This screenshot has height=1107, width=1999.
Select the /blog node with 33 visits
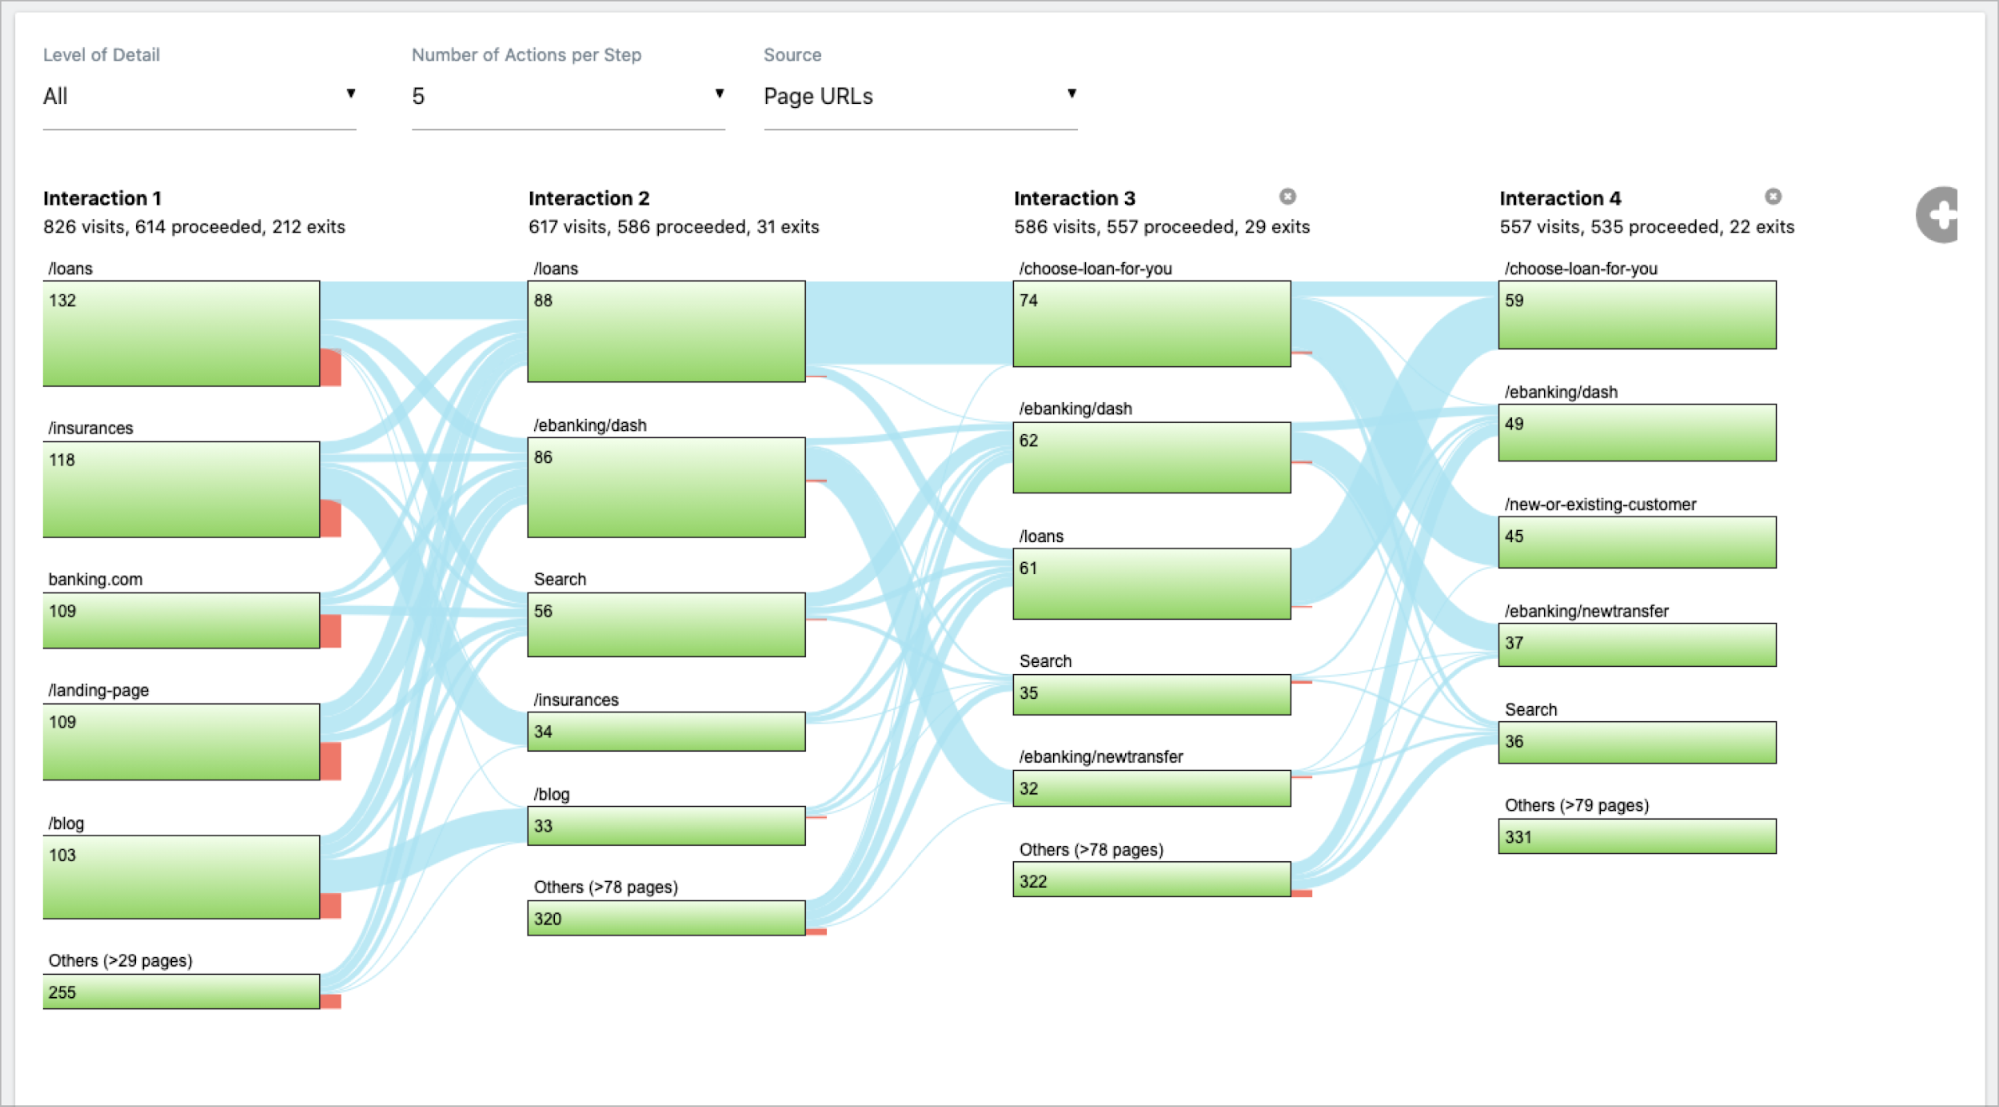click(x=666, y=826)
